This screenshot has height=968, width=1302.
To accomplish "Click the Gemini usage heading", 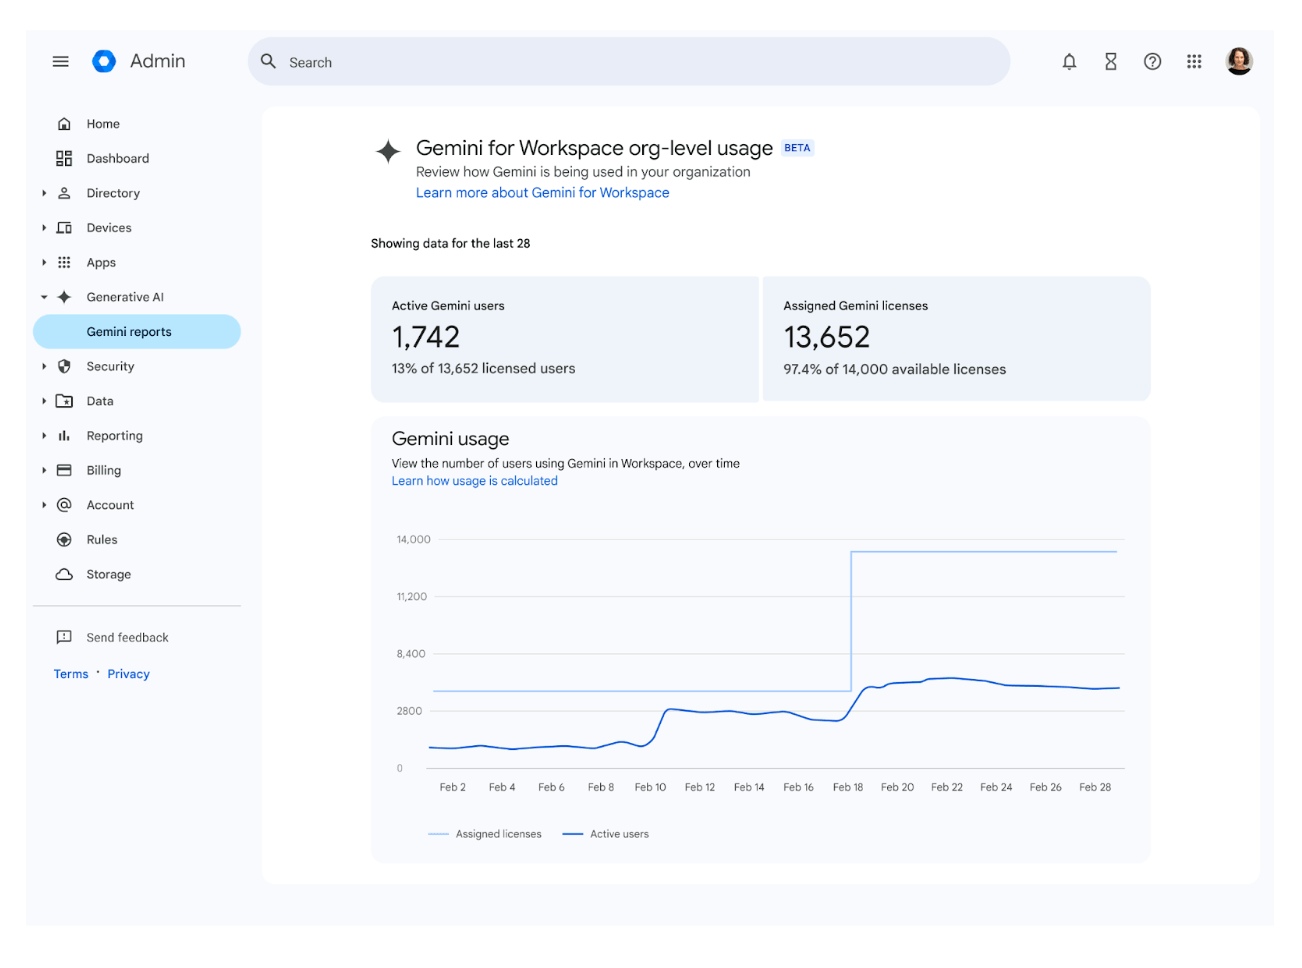I will [451, 439].
